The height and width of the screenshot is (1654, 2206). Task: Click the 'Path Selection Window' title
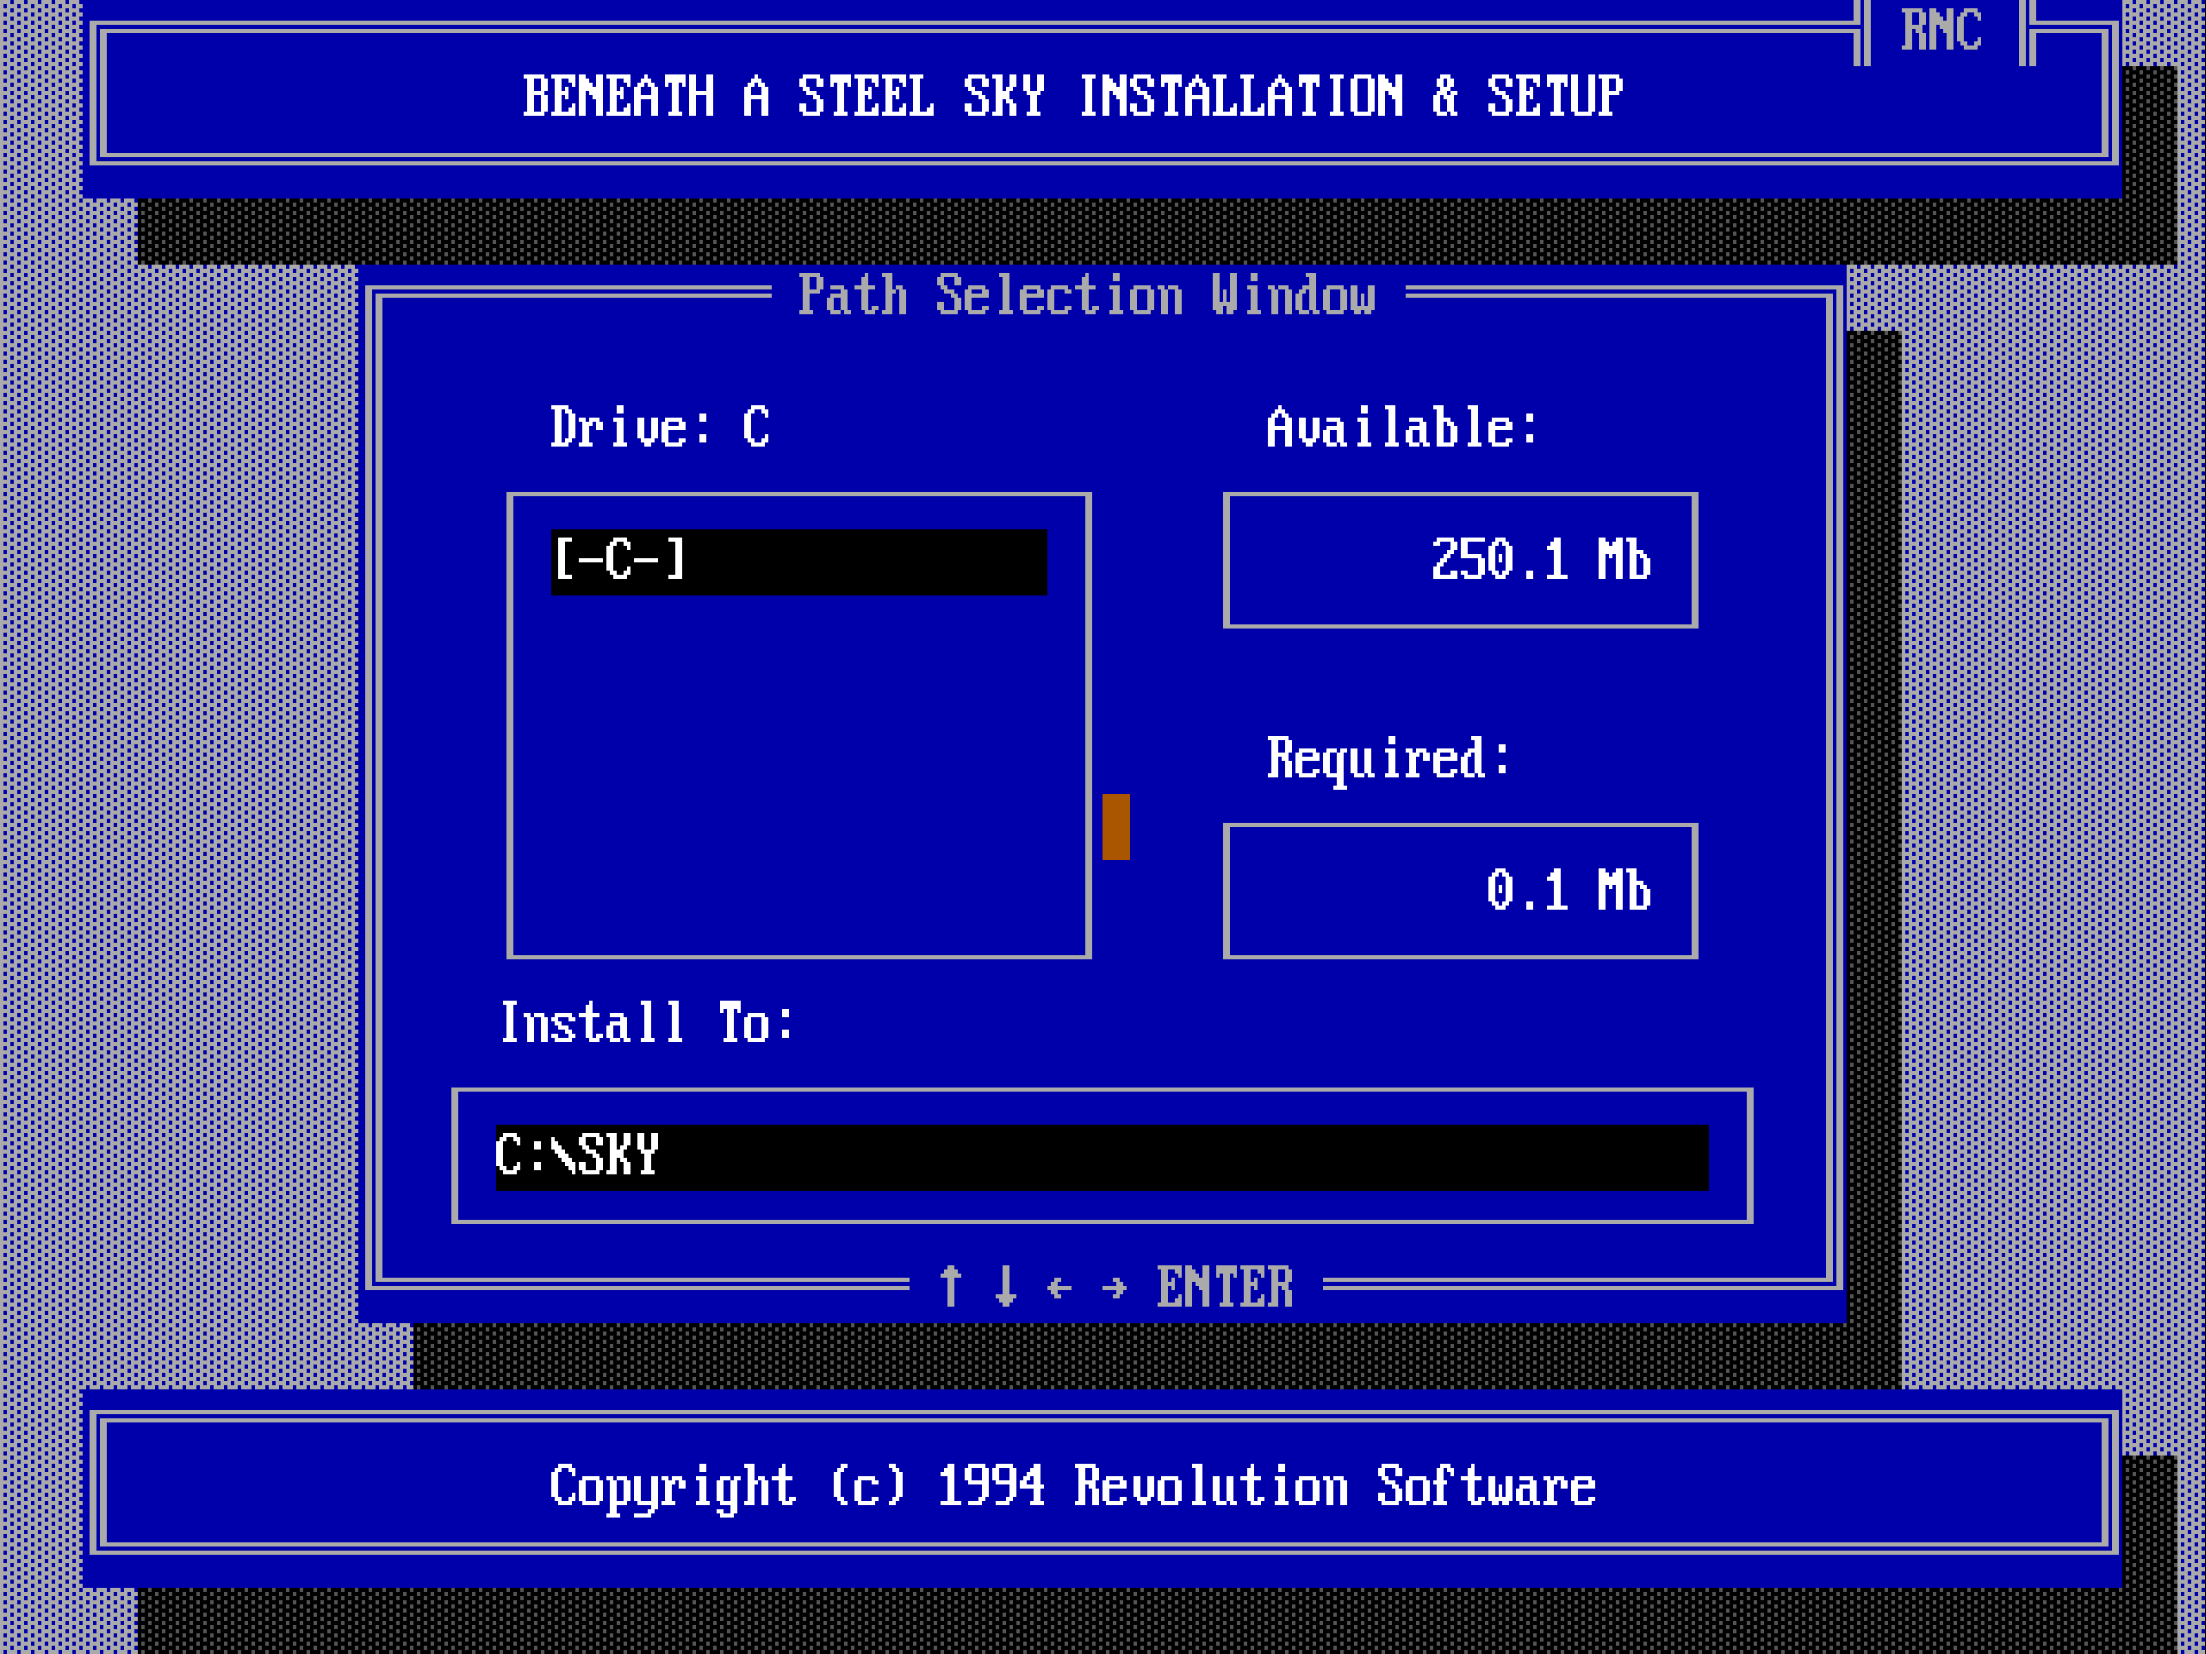(1087, 295)
